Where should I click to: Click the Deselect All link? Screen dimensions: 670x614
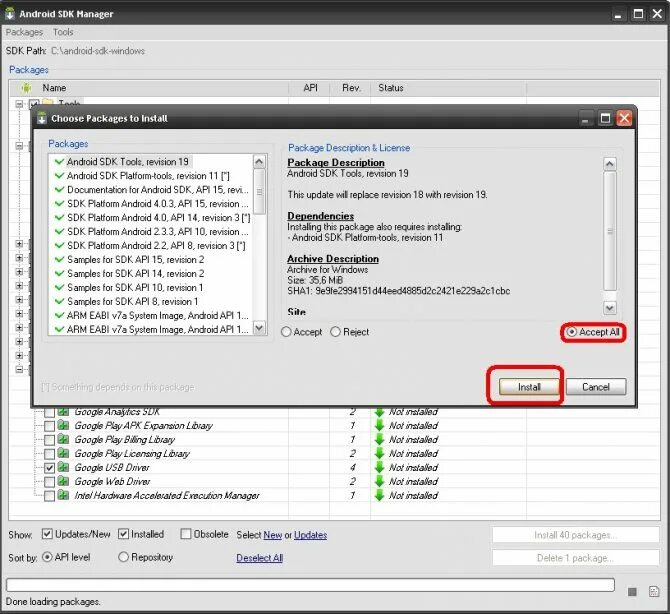(x=259, y=558)
